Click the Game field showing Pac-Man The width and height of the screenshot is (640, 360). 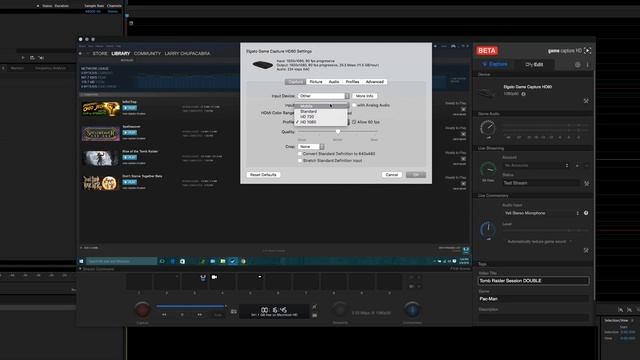click(x=533, y=299)
